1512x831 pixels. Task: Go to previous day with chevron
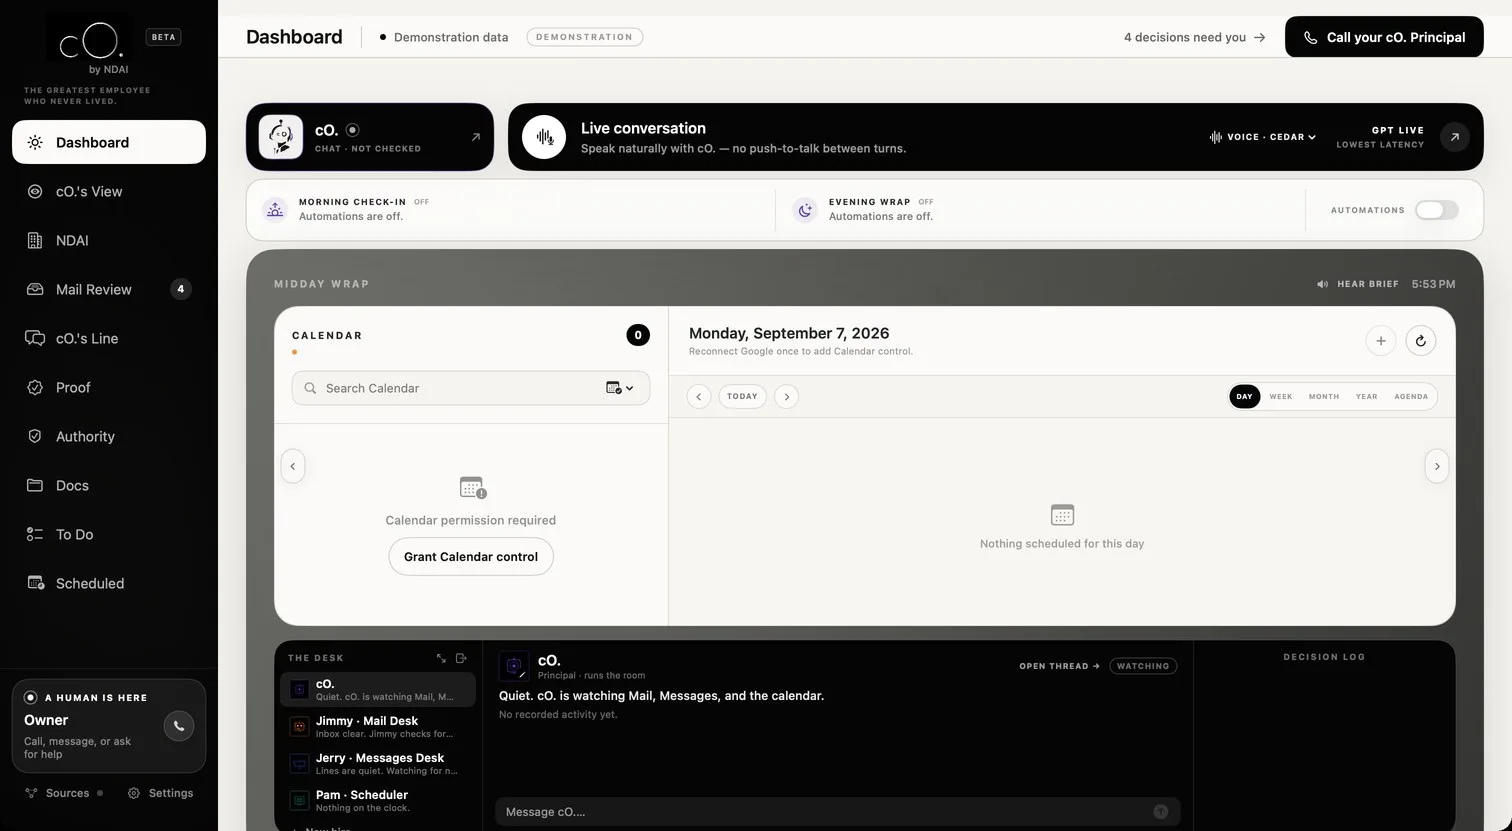pyautogui.click(x=699, y=397)
